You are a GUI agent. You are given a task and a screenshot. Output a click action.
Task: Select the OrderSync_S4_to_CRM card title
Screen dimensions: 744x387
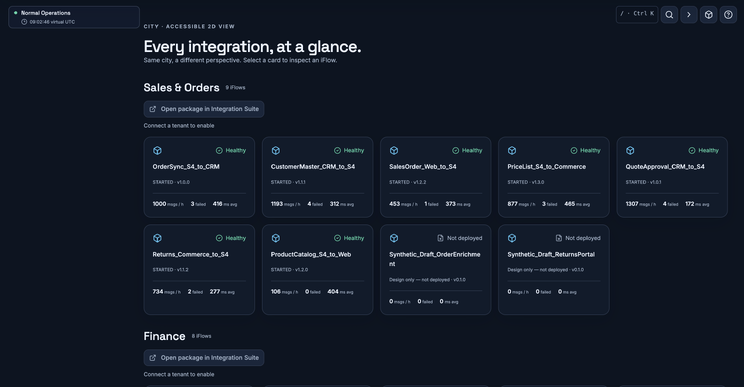tap(186, 167)
